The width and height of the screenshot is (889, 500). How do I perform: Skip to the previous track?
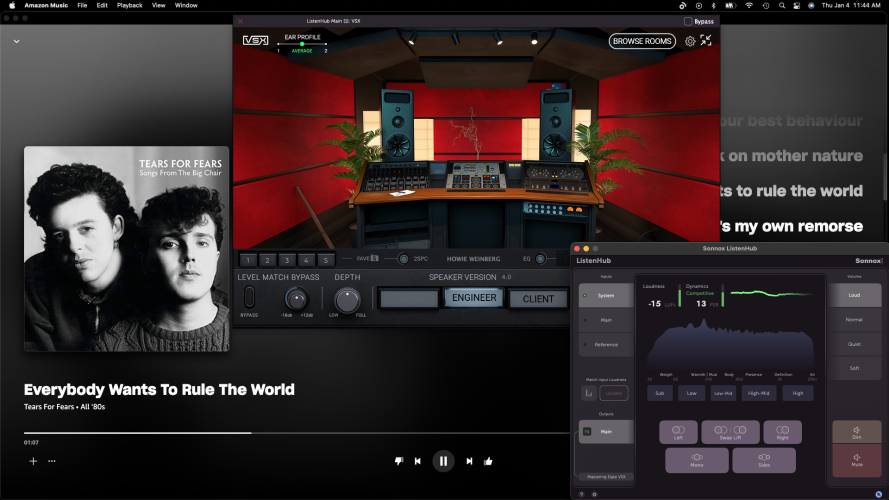[x=418, y=461]
